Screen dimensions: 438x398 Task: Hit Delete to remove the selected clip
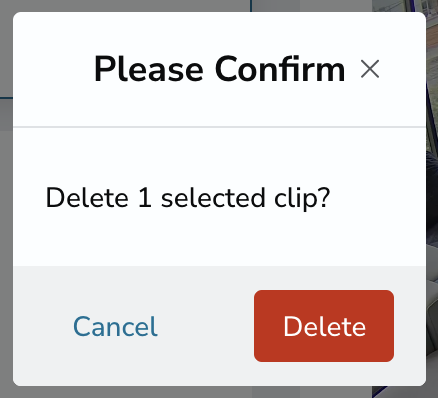(x=324, y=326)
